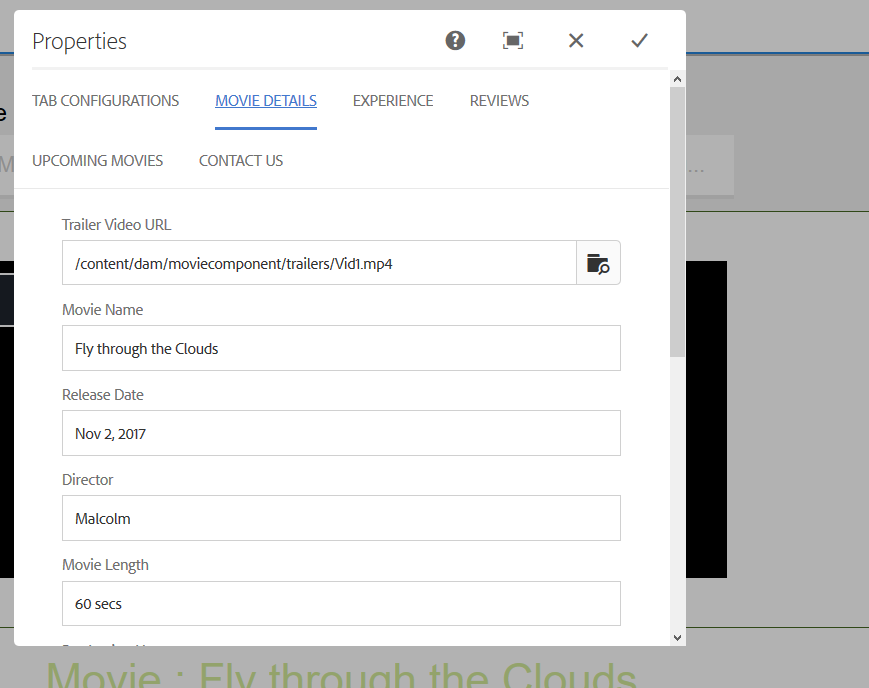Click the black video area behind the dialog
Screen dimensions: 869x688
706,420
